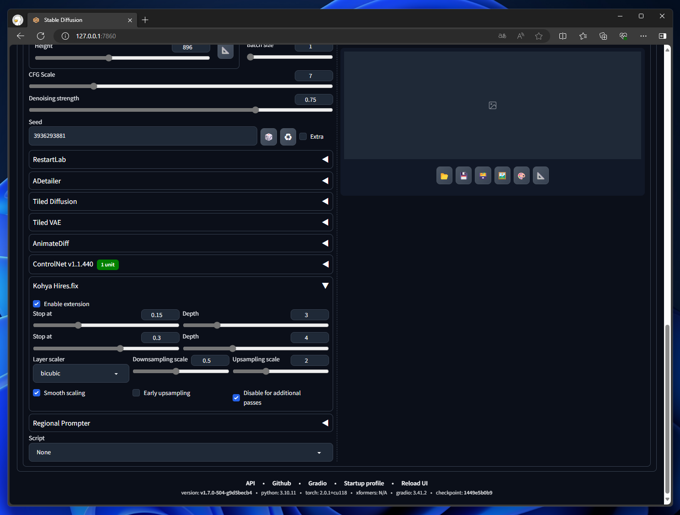680x515 pixels.
Task: Add page to favorites star
Action: coord(539,36)
